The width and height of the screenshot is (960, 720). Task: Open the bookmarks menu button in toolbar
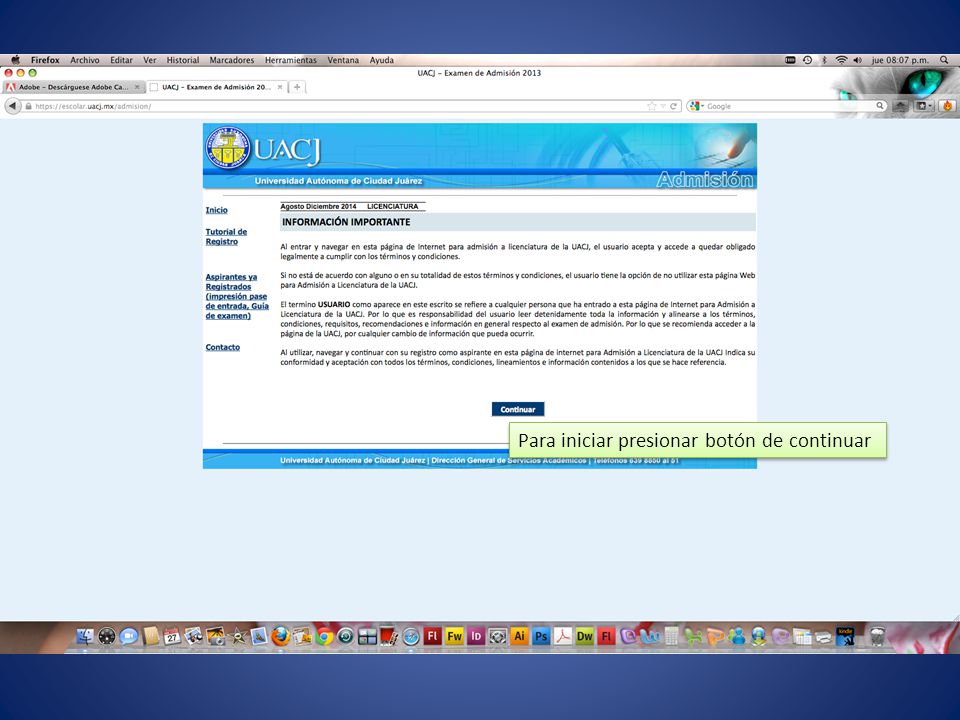click(923, 106)
